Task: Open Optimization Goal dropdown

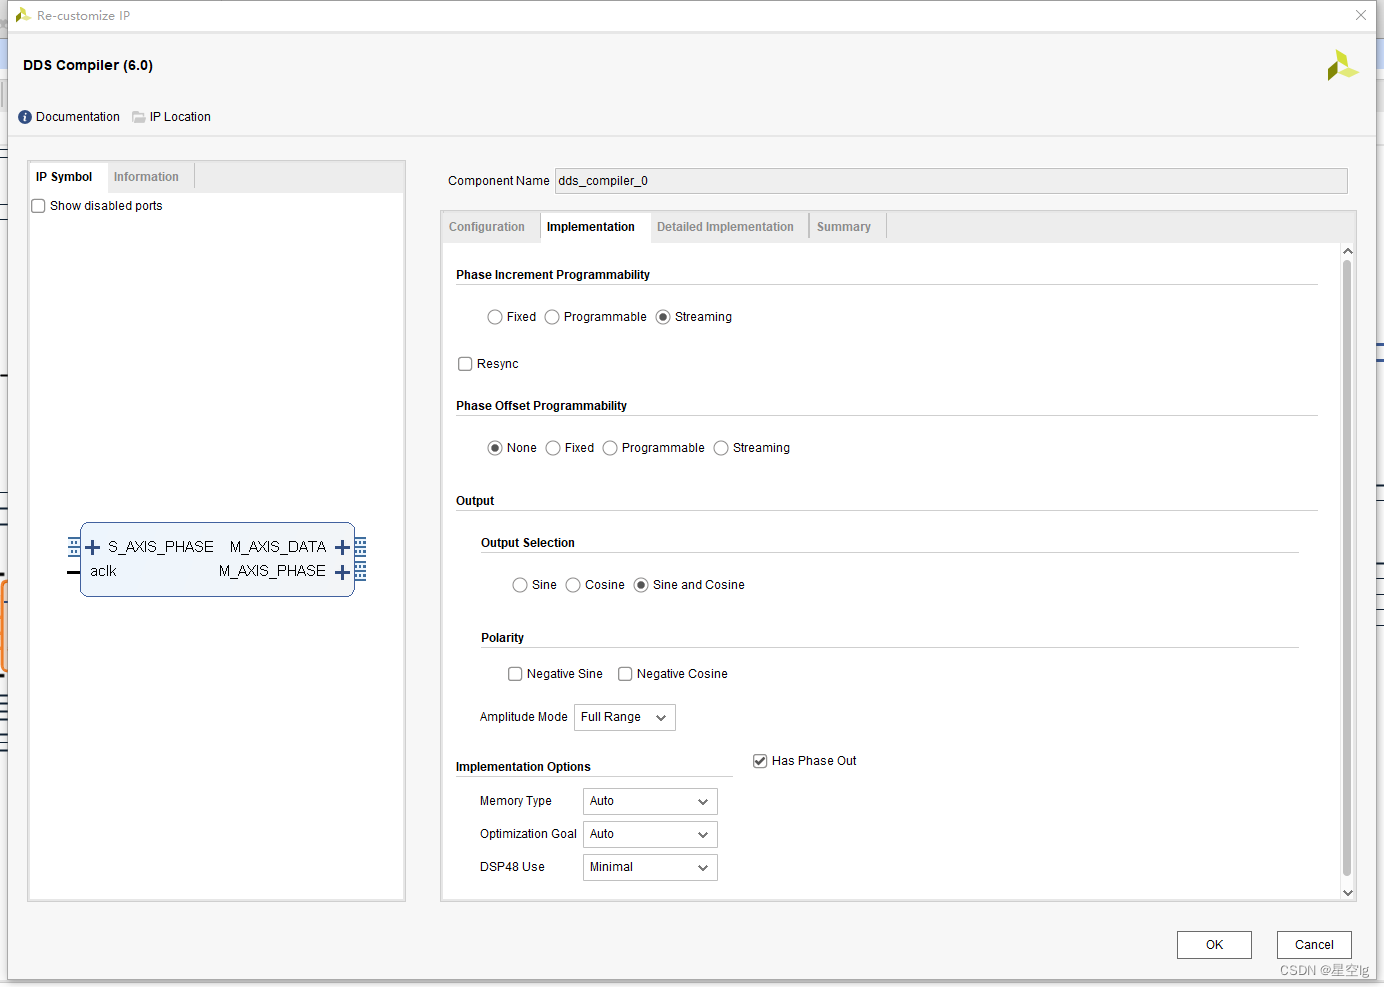Action: [x=650, y=835]
